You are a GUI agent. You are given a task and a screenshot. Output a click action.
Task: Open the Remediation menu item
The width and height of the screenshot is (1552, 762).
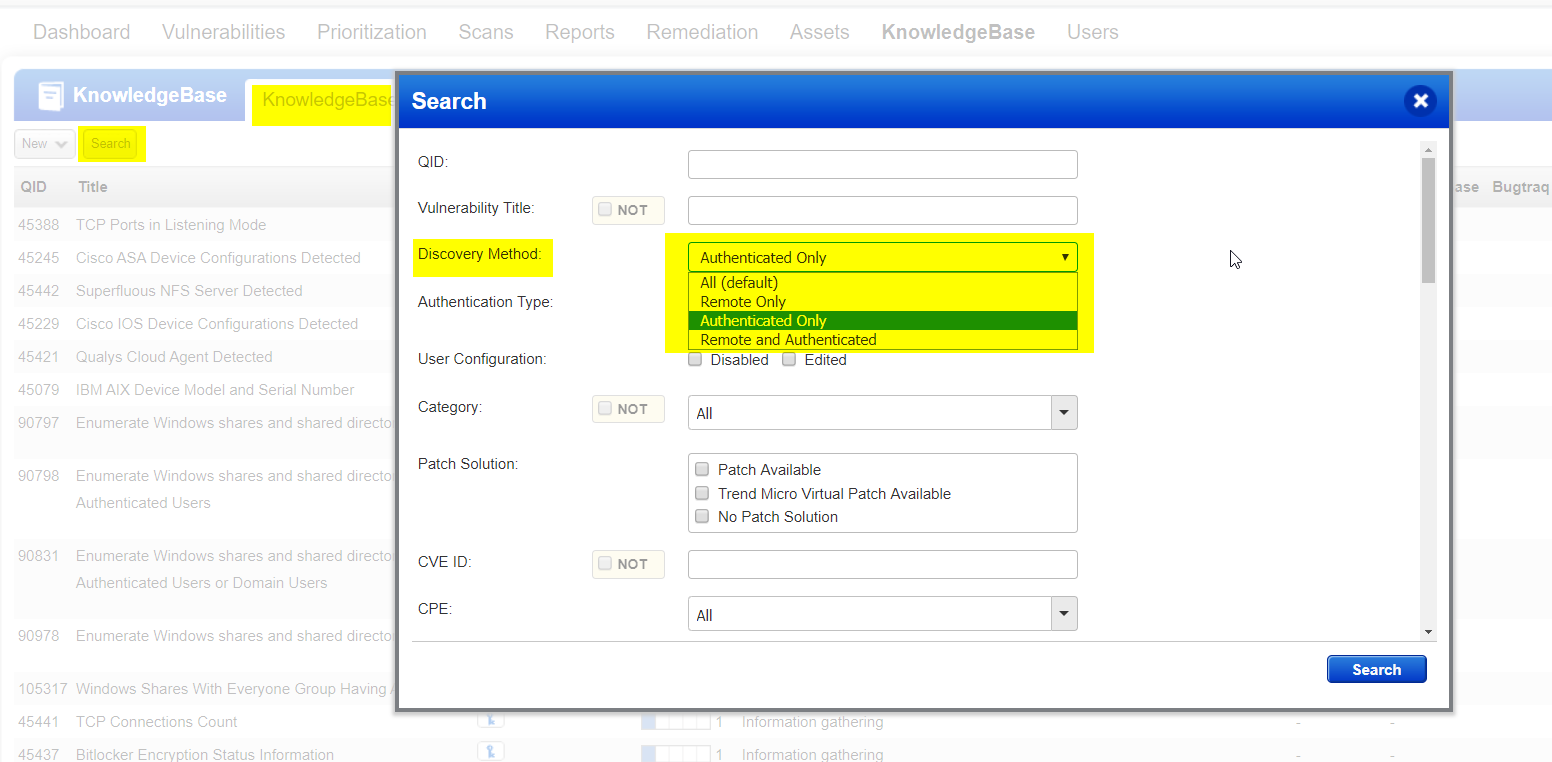click(702, 31)
